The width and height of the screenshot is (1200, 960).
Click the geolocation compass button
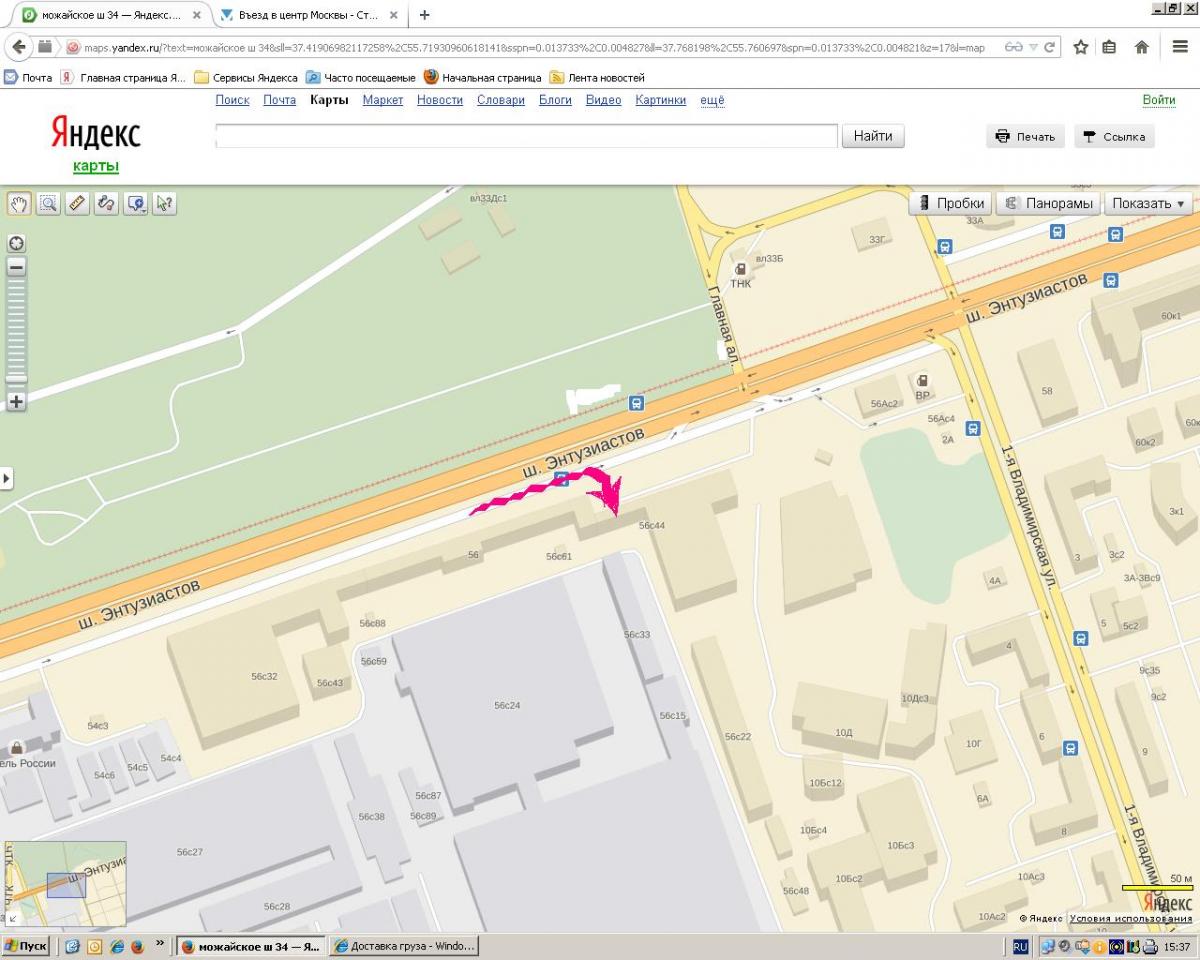[x=16, y=243]
